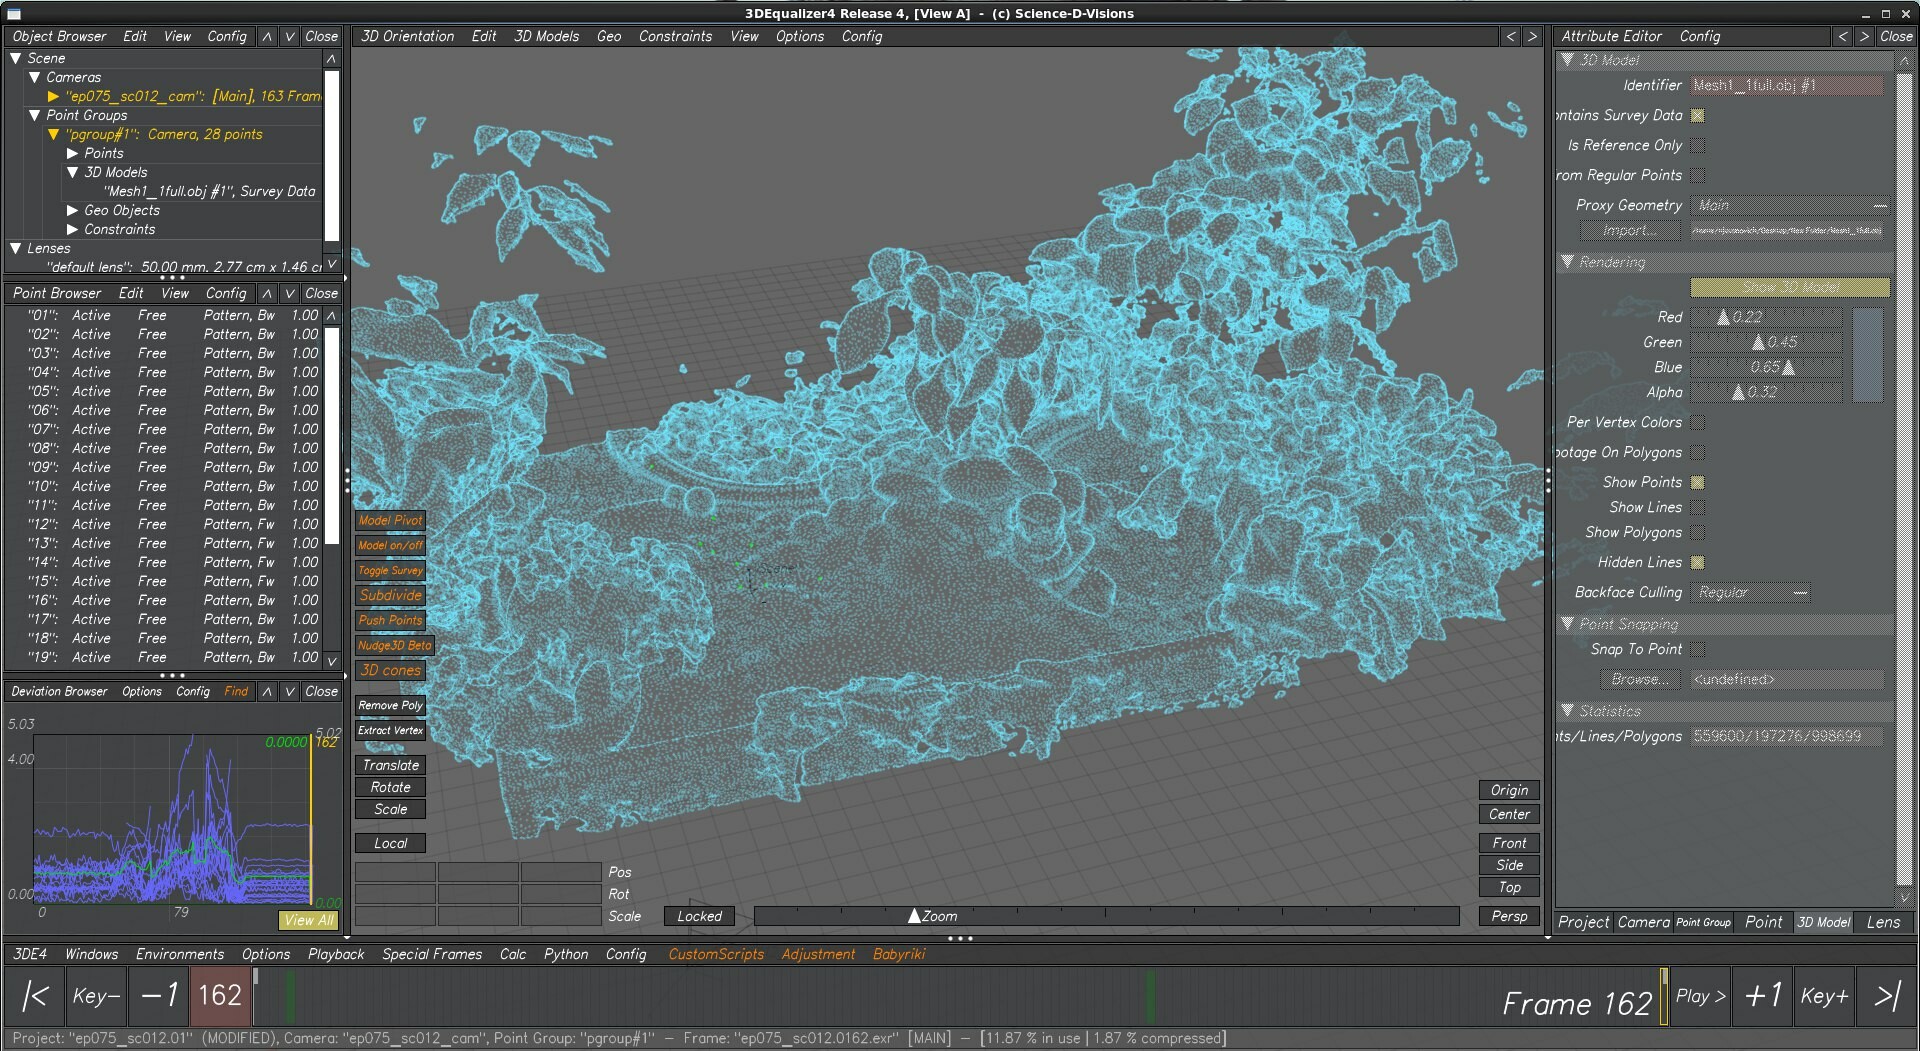Close the Object Browser panel
Image resolution: width=1920 pixels, height=1051 pixels.
pyautogui.click(x=321, y=36)
